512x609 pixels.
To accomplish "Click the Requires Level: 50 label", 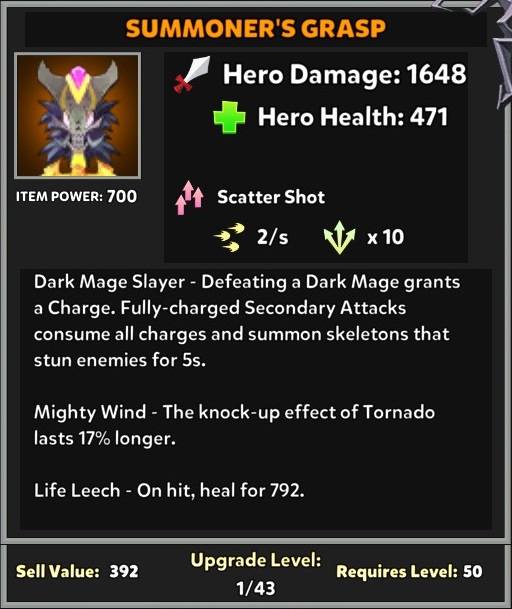I will click(409, 571).
